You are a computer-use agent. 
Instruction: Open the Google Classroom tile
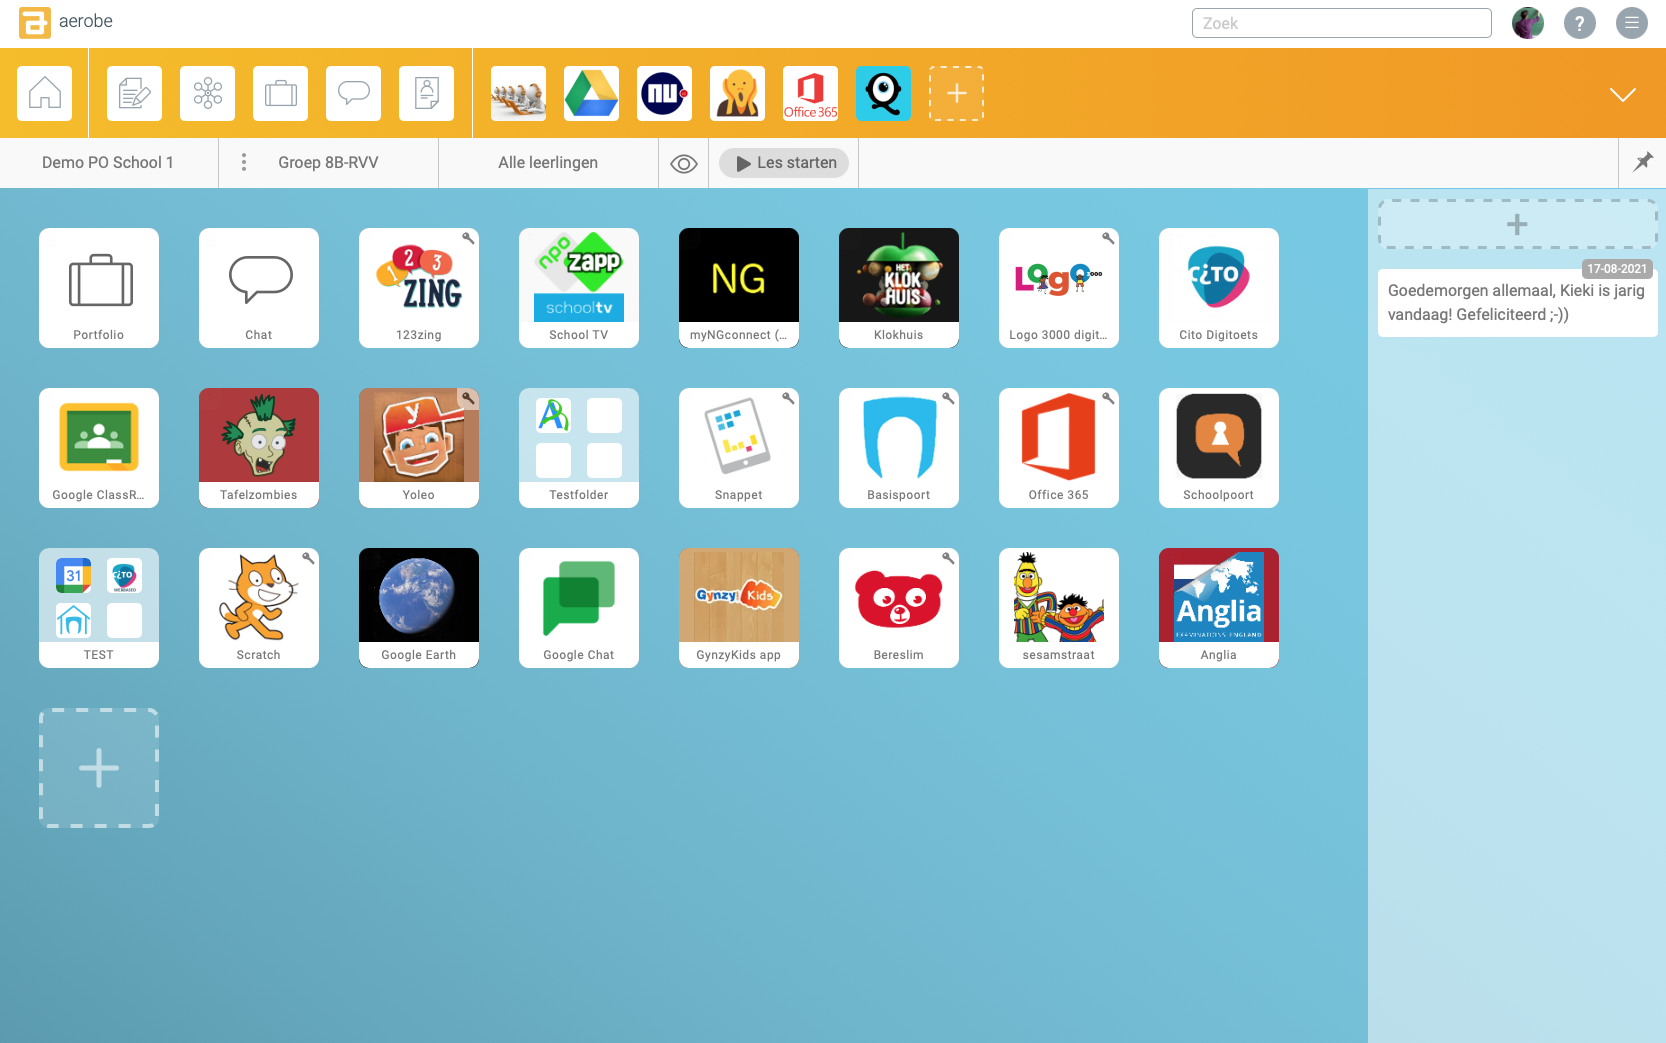click(99, 448)
